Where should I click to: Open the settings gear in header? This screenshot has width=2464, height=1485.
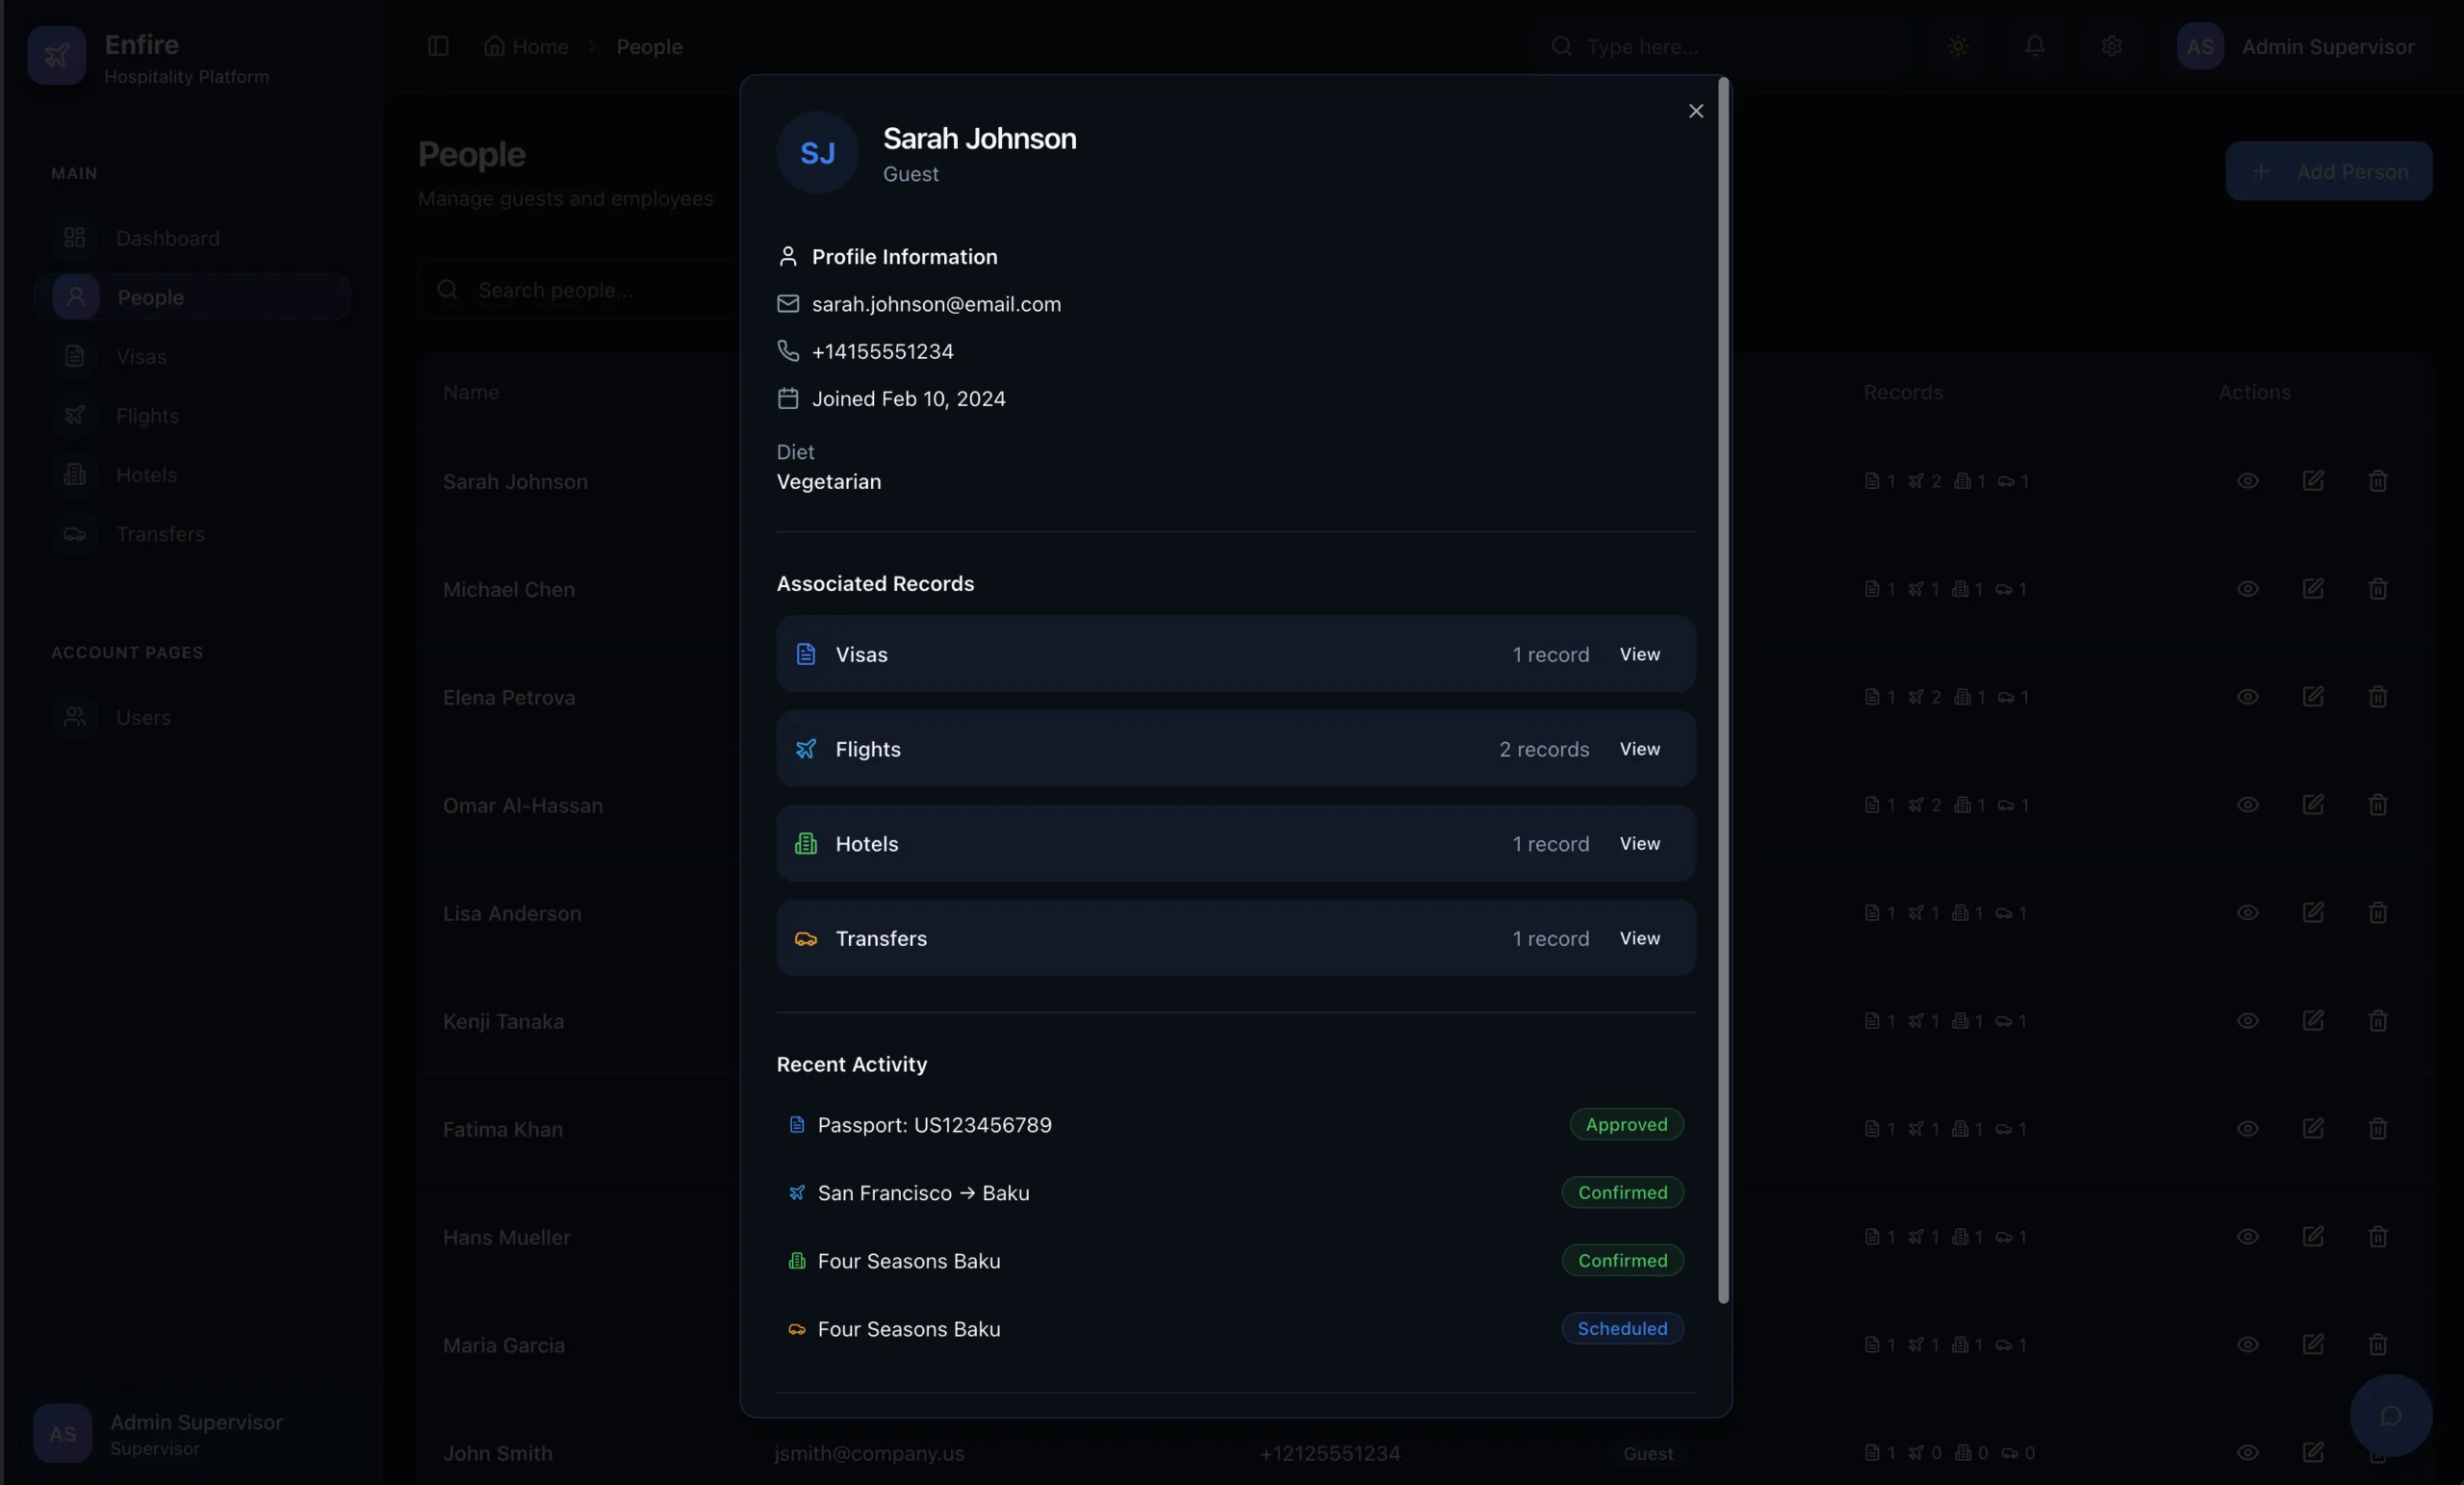click(x=2111, y=47)
